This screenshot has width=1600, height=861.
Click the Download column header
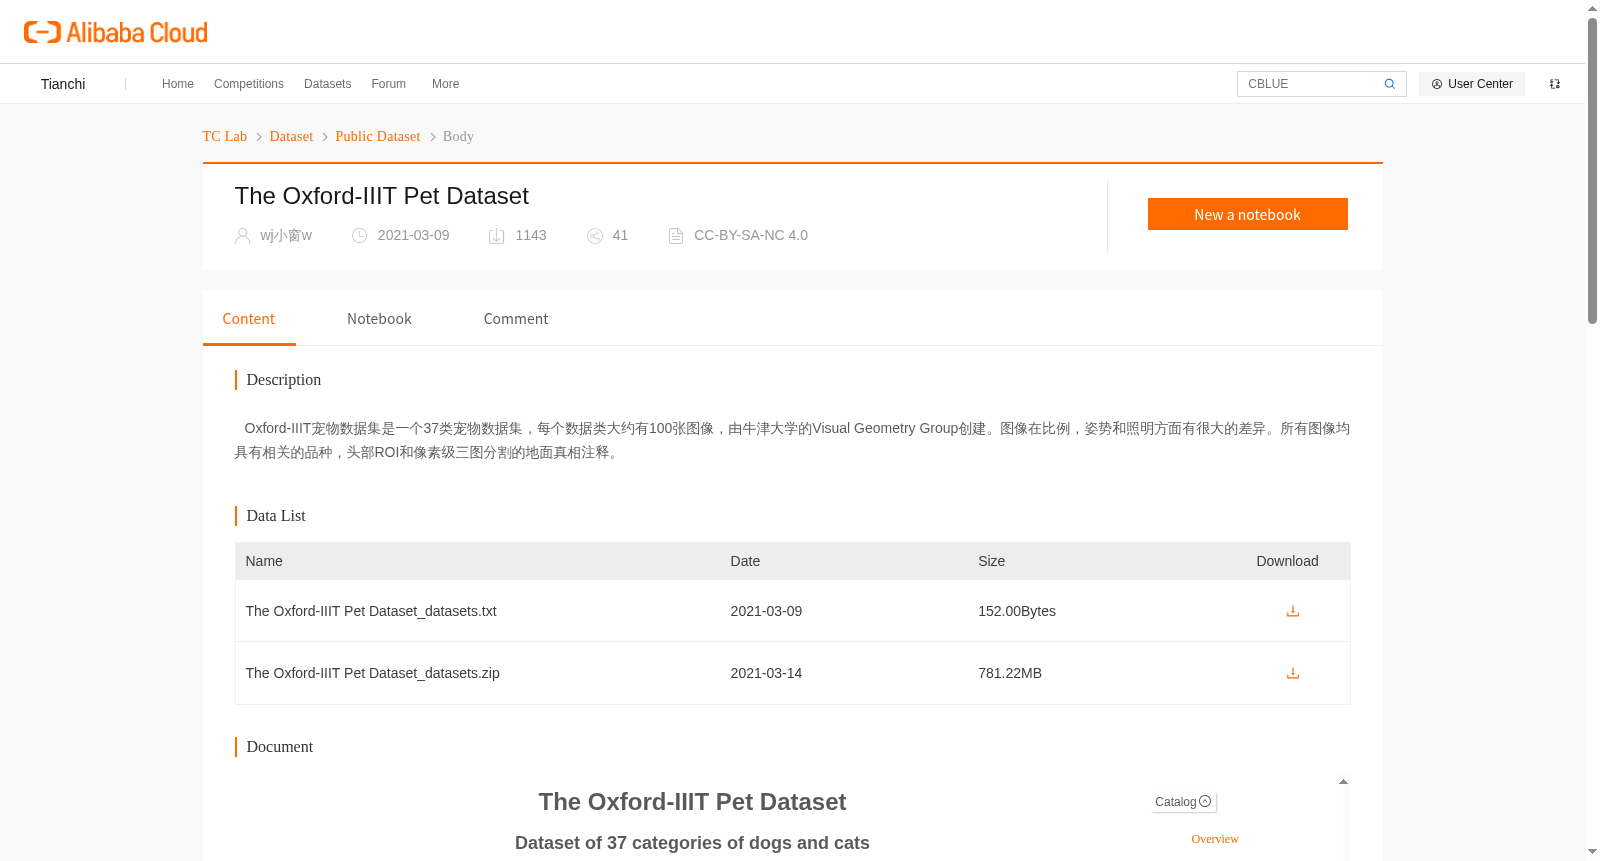(1287, 561)
